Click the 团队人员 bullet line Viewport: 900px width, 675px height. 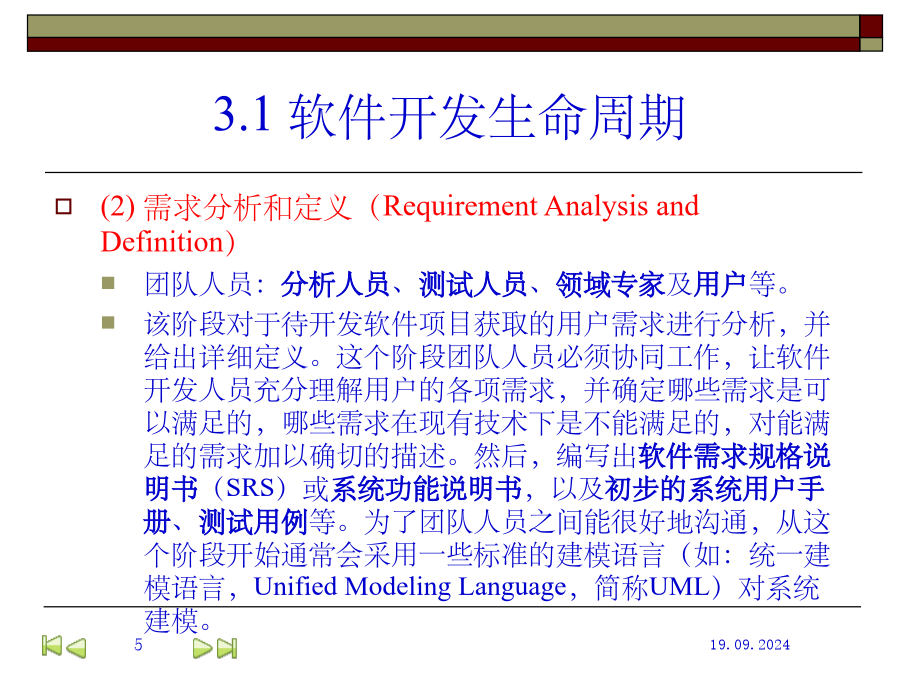(467, 284)
